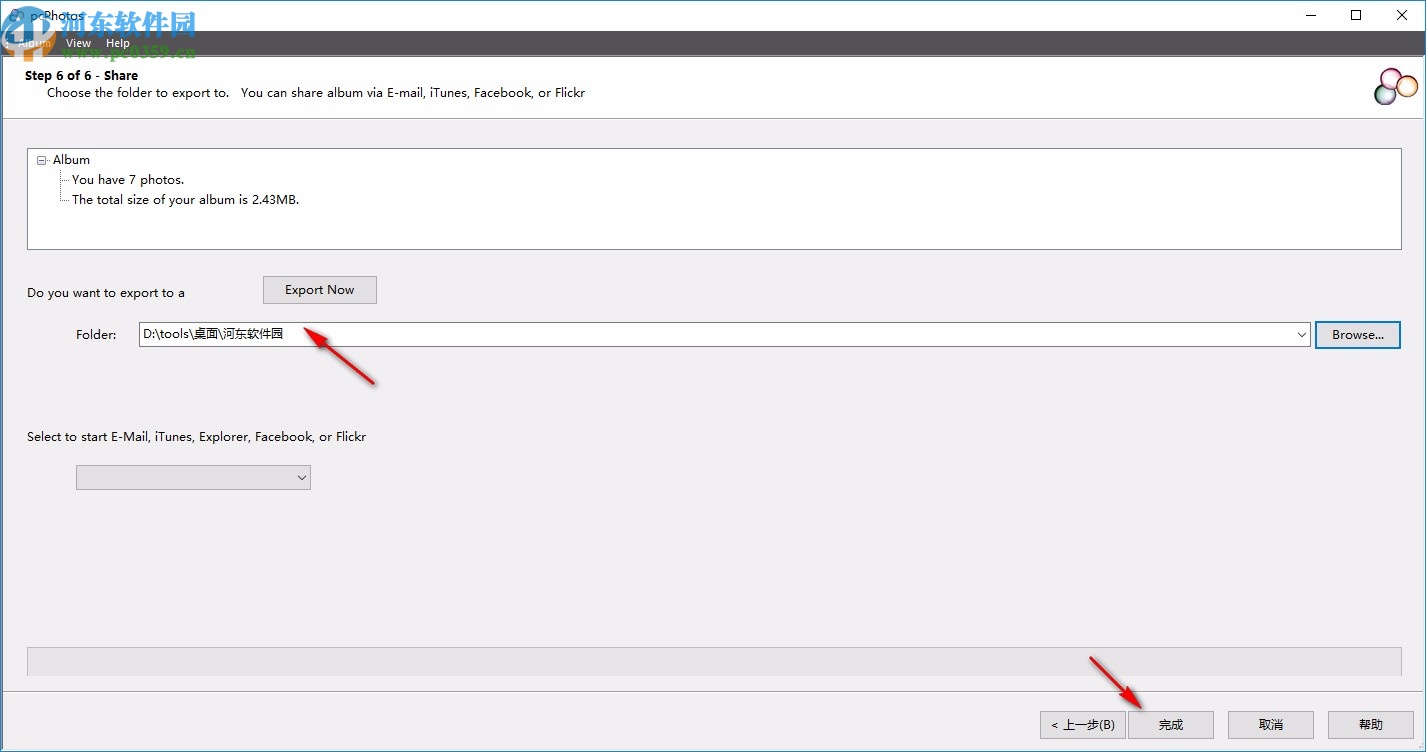Click the 帮助 (Help) button
This screenshot has height=752, width=1426.
[1371, 725]
